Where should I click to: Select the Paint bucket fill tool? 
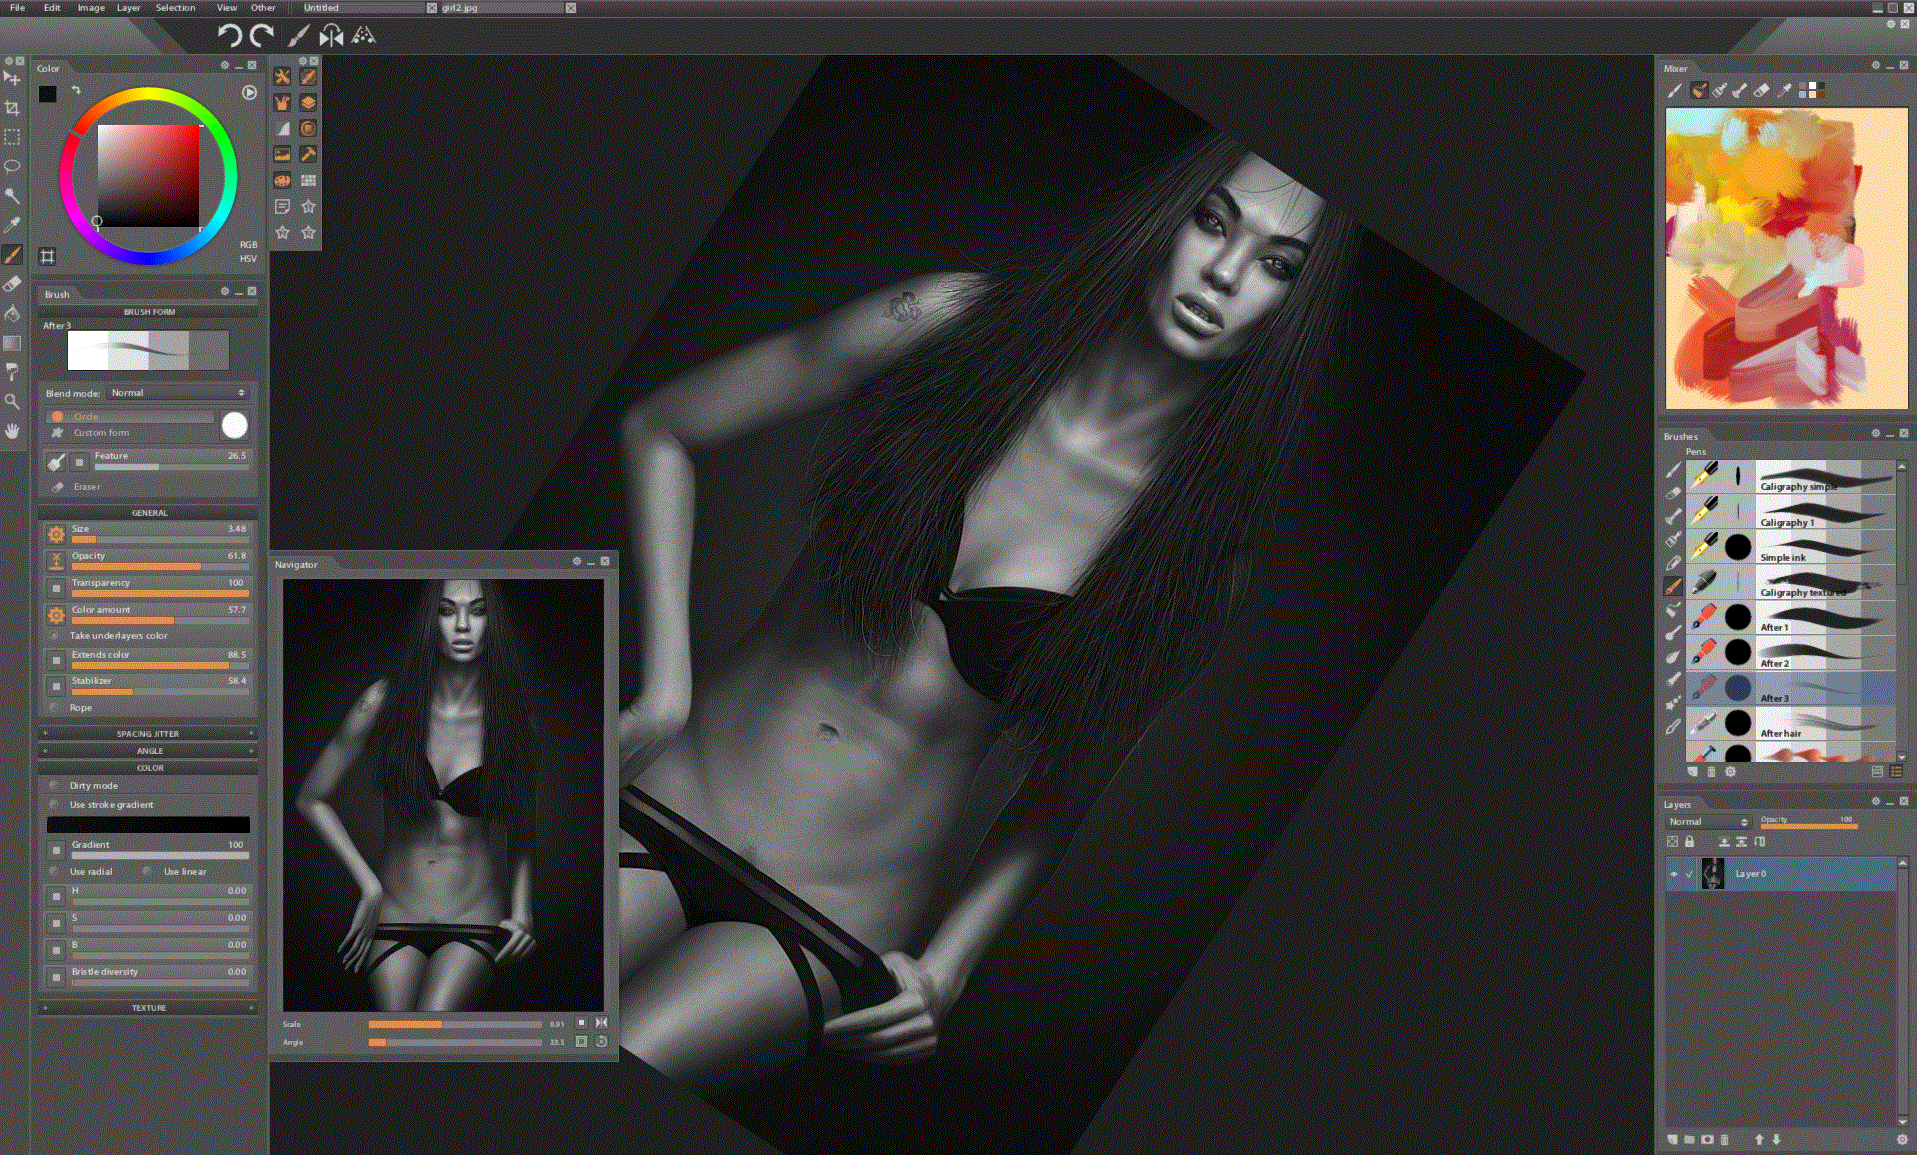pyautogui.click(x=12, y=313)
